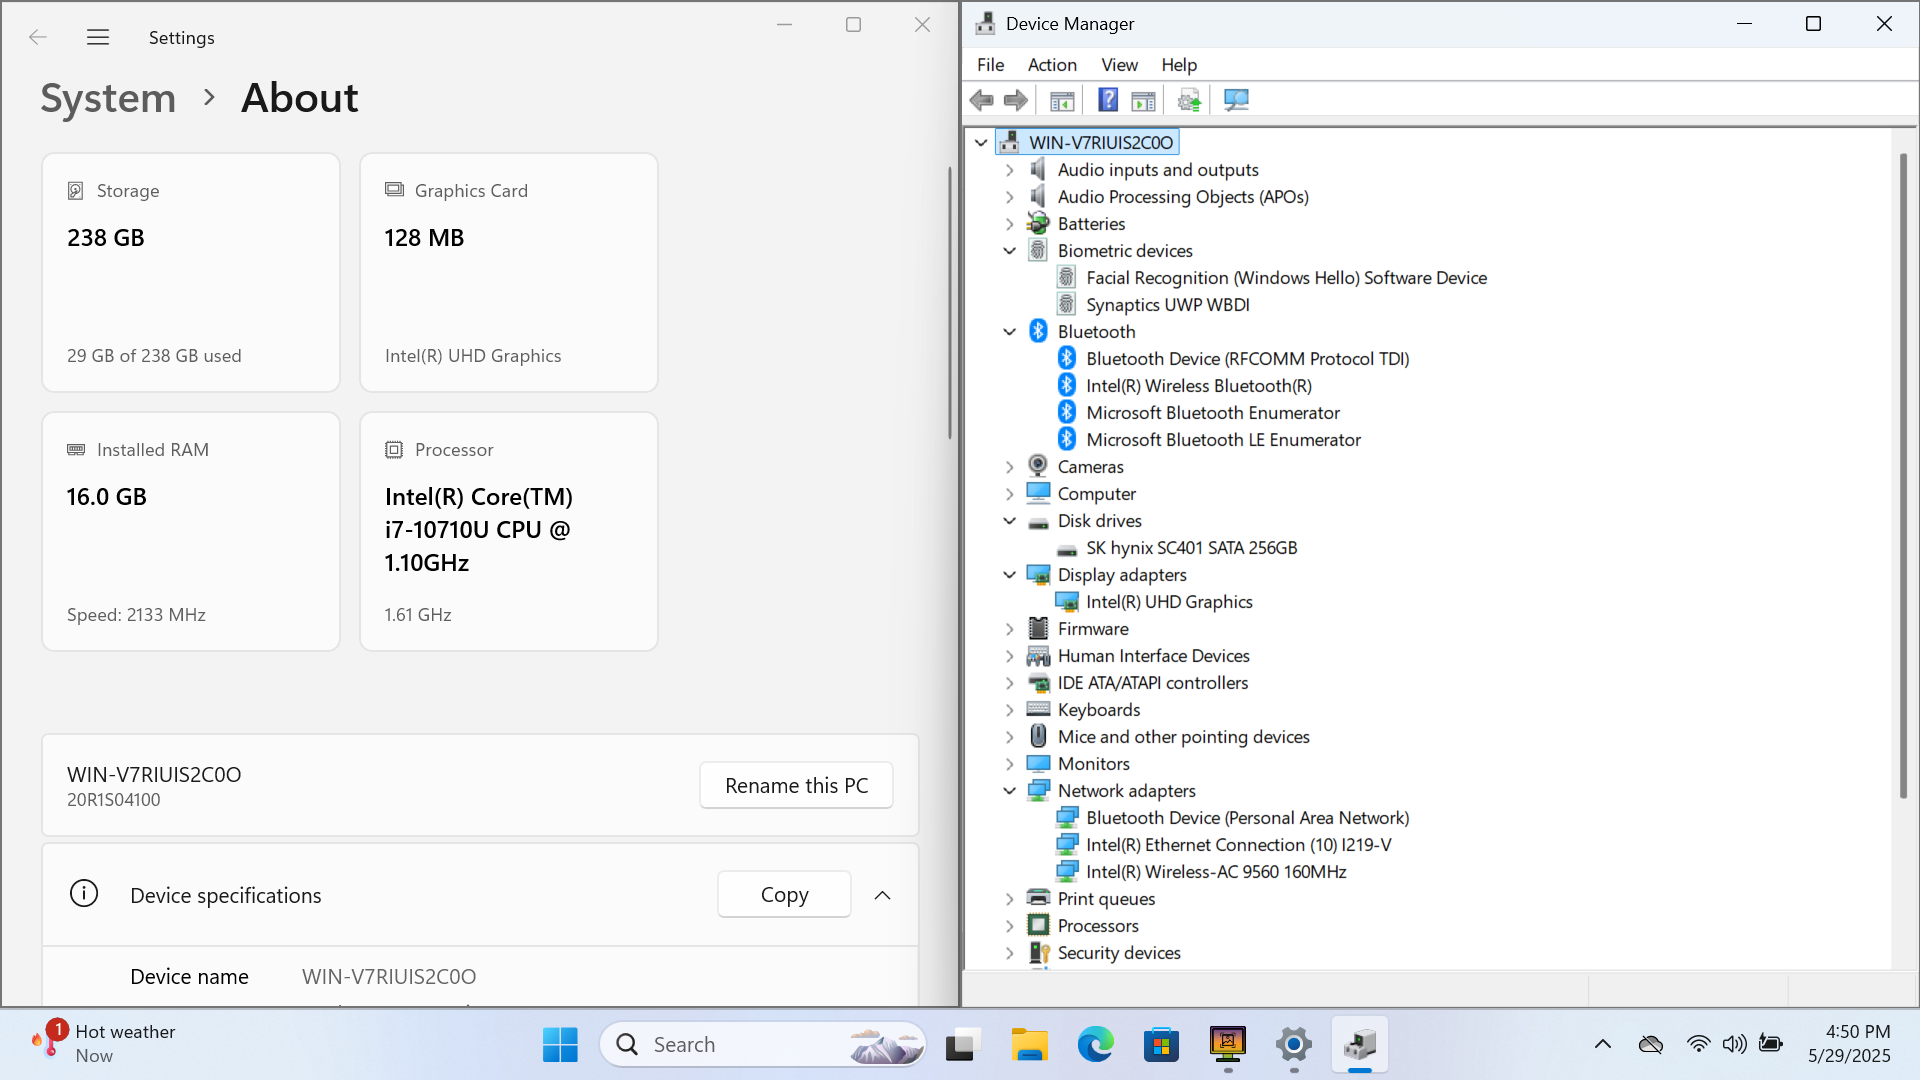Click the blue Help question-mark toolbar icon
This screenshot has height=1080, width=1920.
pos(1108,100)
